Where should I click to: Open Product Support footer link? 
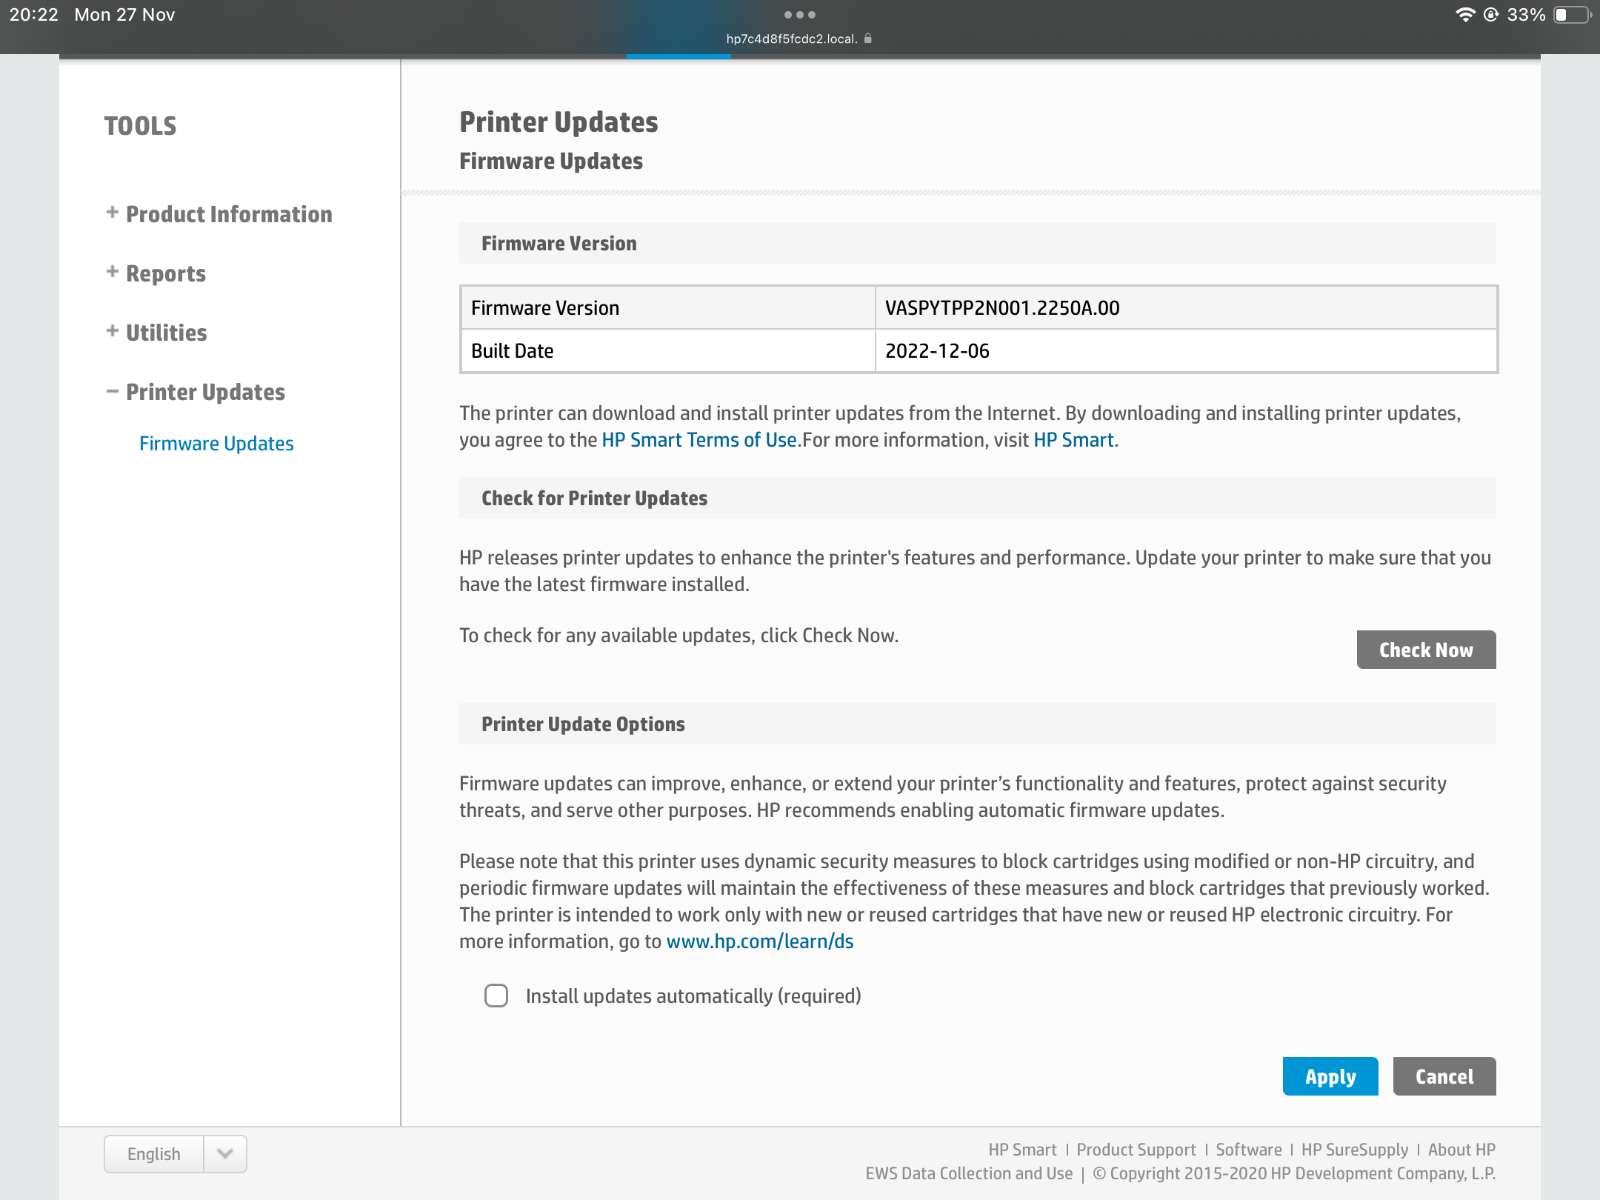tap(1136, 1150)
